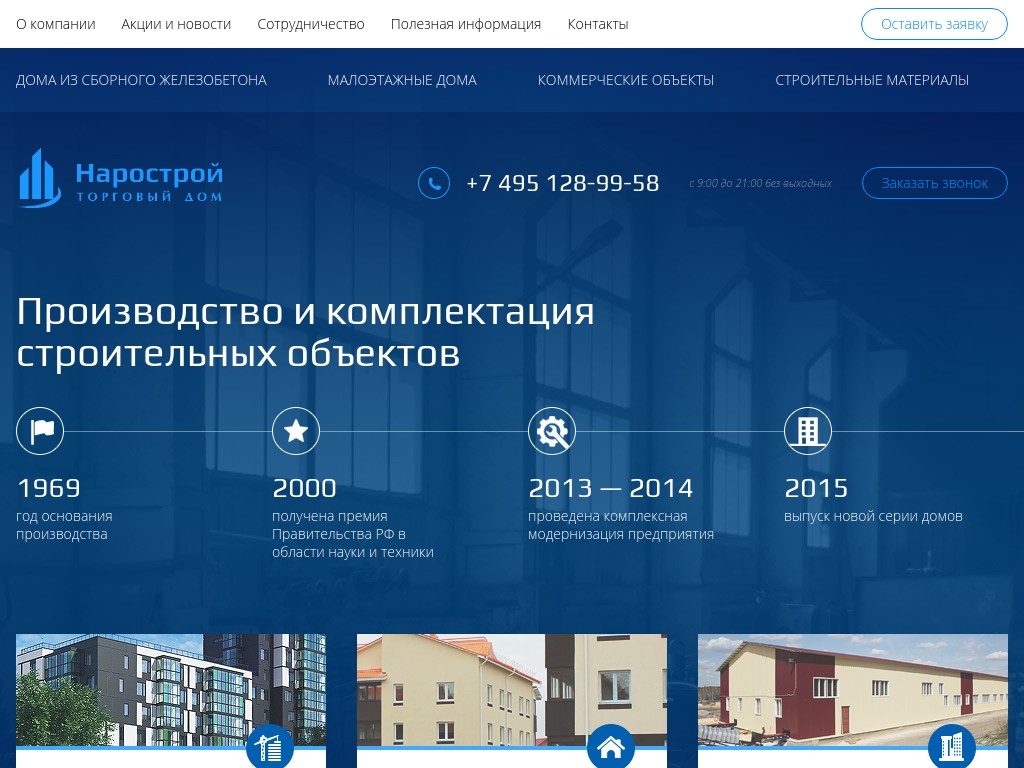Image resolution: width=1024 pixels, height=768 pixels.
Task: Select the star icon above 2000
Action: pos(296,431)
